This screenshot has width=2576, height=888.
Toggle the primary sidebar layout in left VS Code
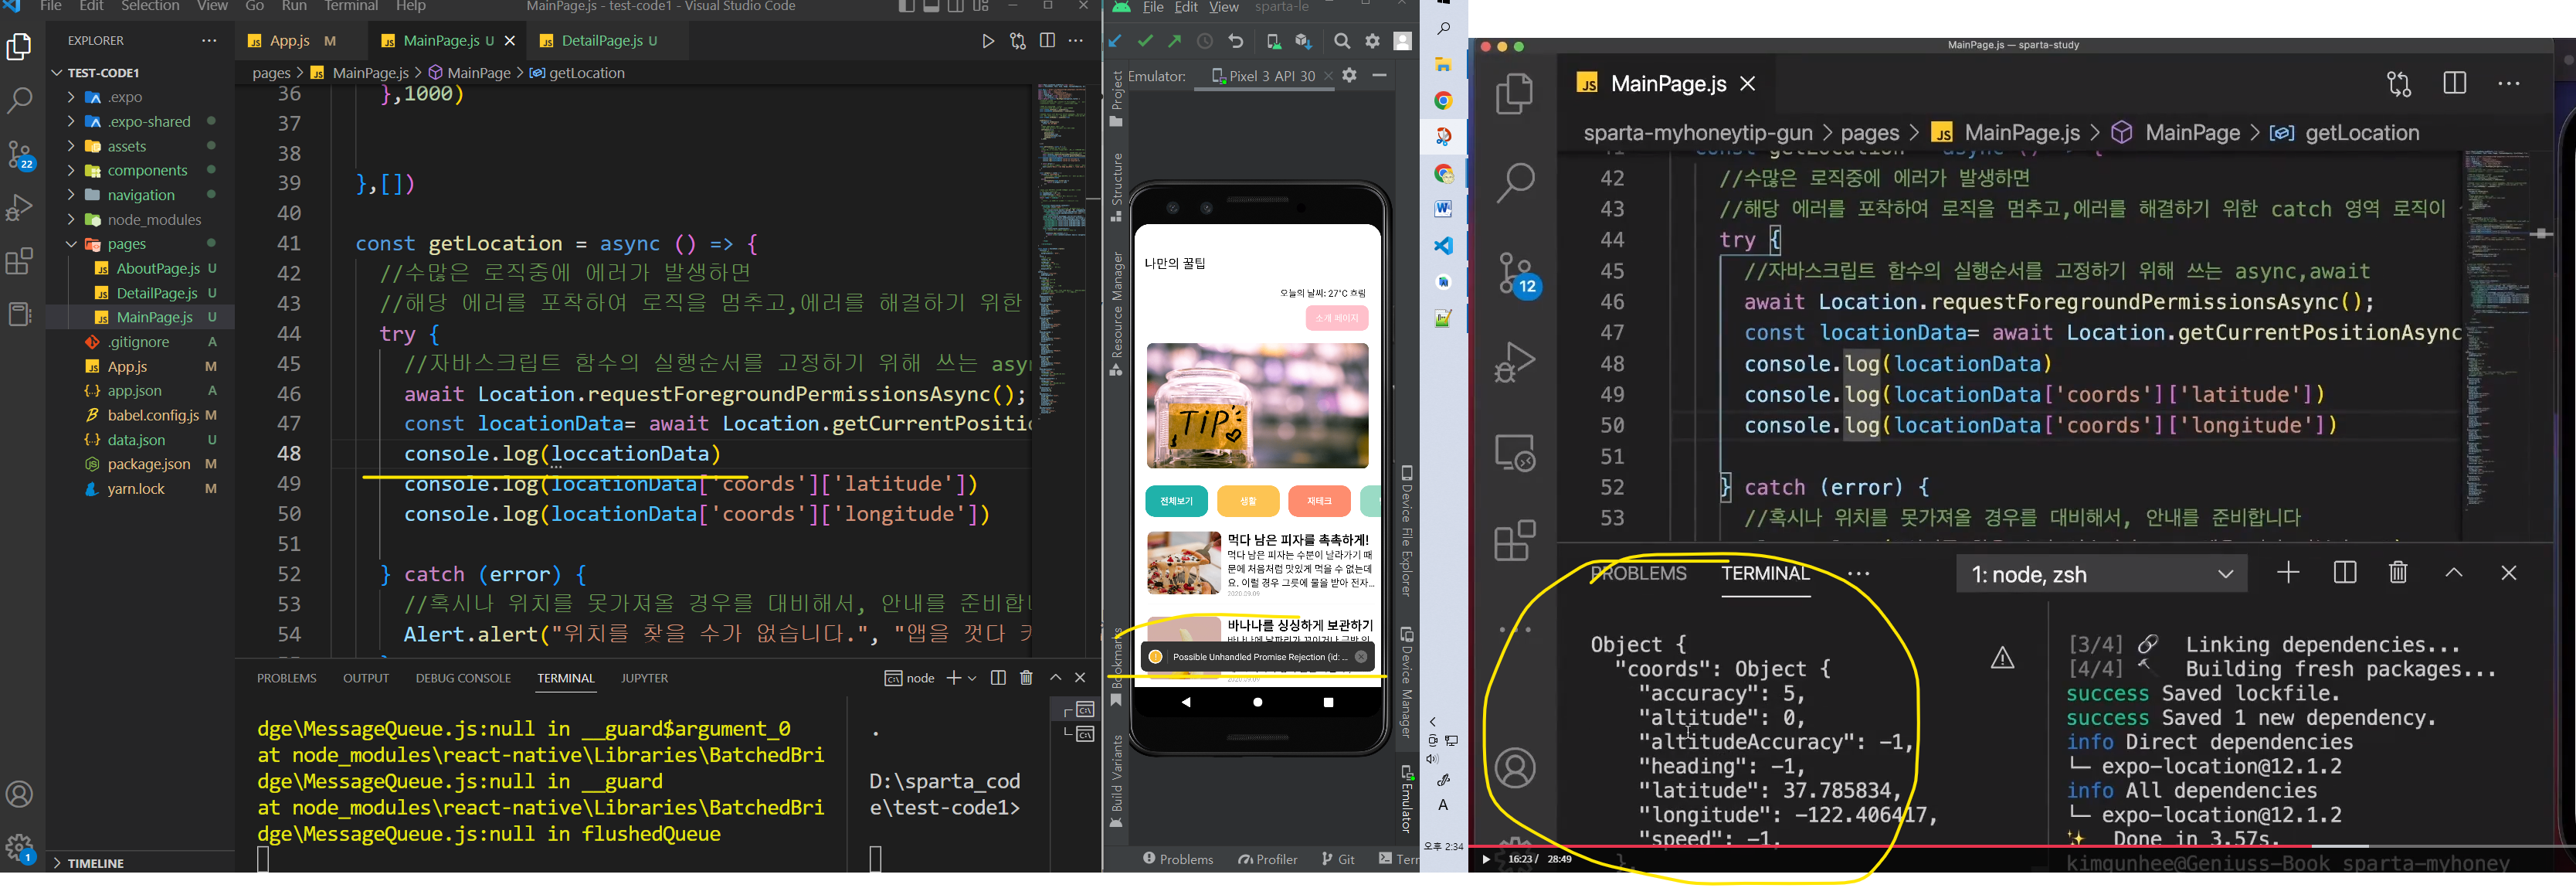coord(906,6)
